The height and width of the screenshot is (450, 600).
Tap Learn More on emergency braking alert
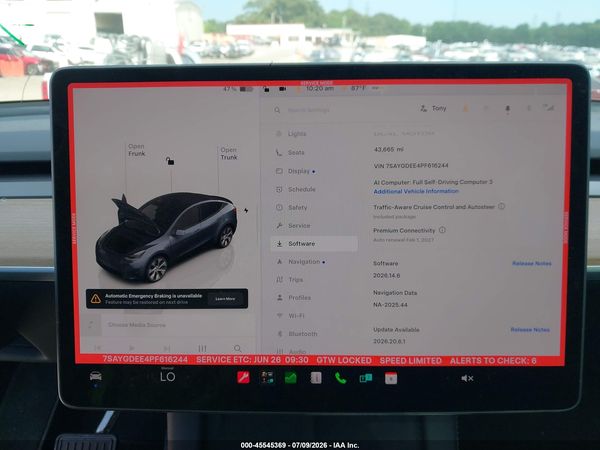[225, 299]
